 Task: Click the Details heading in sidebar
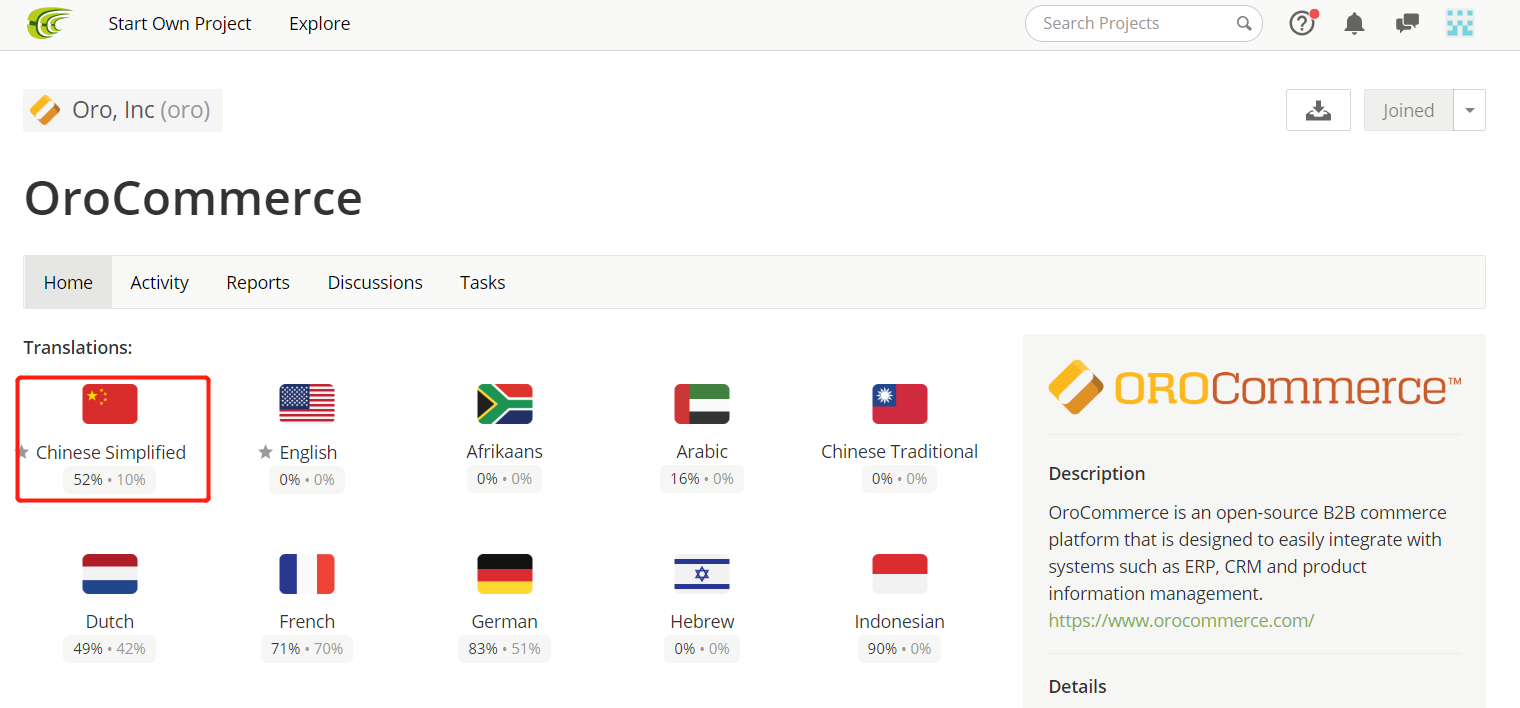[1078, 686]
